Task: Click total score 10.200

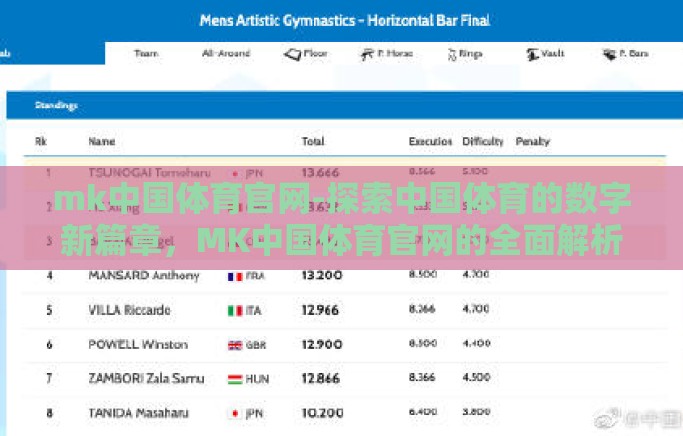Action: 322,413
